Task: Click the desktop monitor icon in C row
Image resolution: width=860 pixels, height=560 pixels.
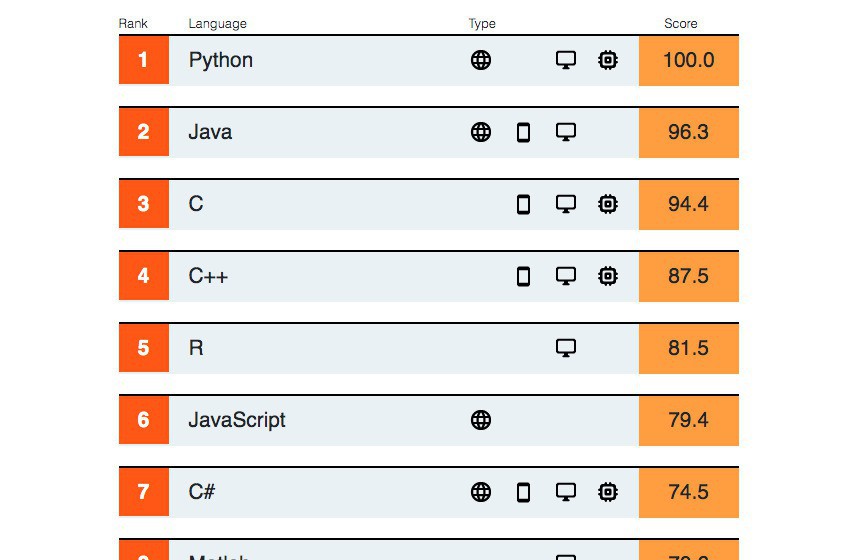Action: click(x=566, y=204)
